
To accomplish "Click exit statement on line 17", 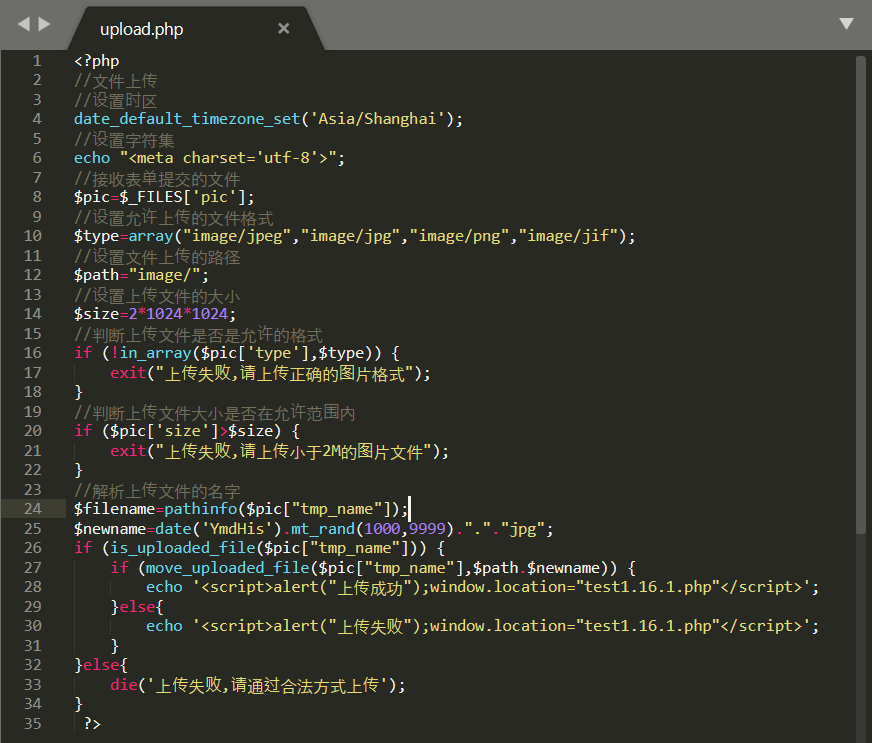I will (x=270, y=373).
